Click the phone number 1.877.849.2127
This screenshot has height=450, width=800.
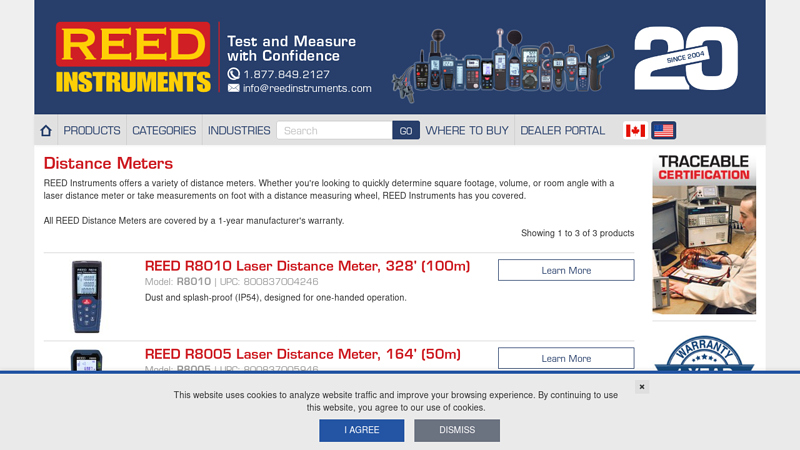point(286,74)
